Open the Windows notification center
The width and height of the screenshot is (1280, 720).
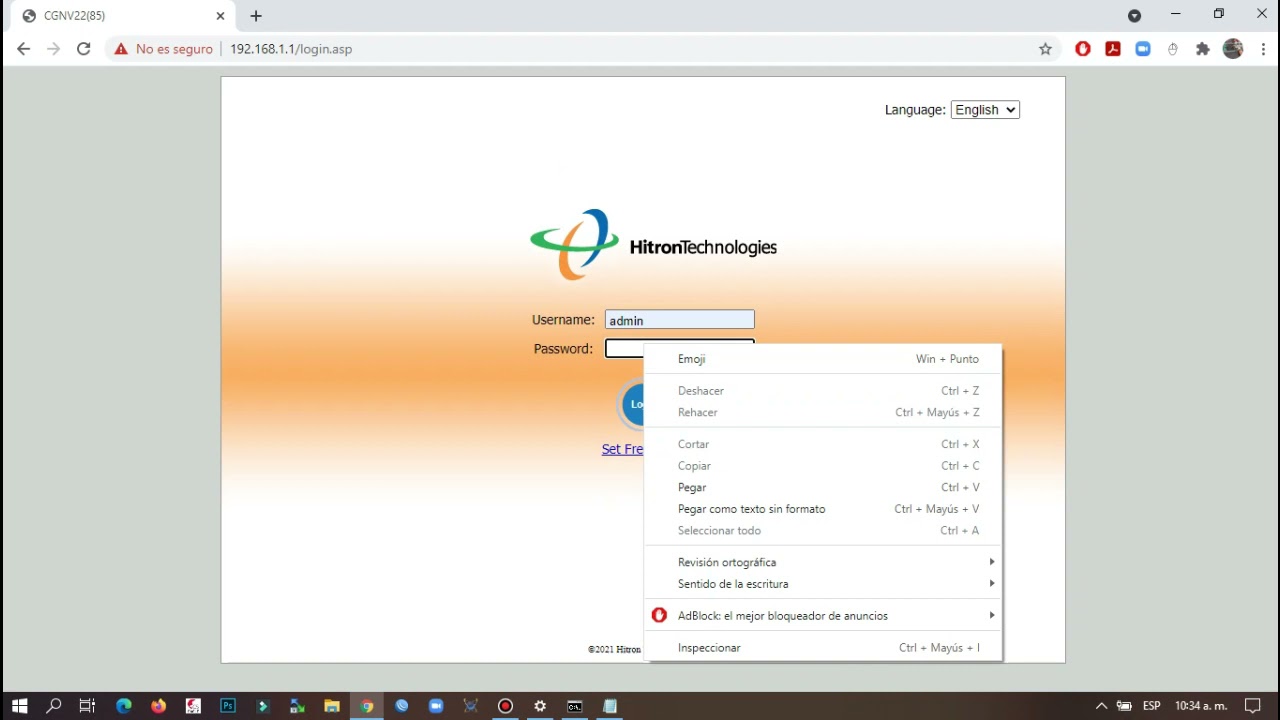[x=1253, y=706]
